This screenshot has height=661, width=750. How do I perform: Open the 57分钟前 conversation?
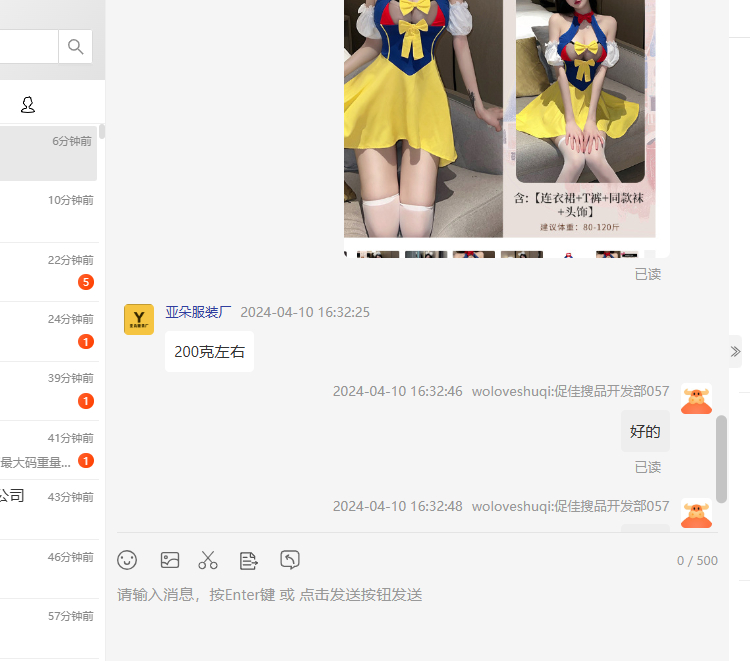(49, 628)
